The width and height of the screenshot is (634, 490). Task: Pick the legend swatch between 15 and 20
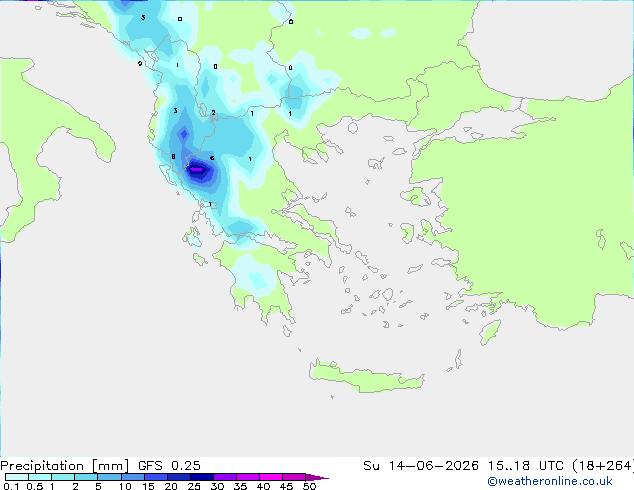click(x=155, y=477)
